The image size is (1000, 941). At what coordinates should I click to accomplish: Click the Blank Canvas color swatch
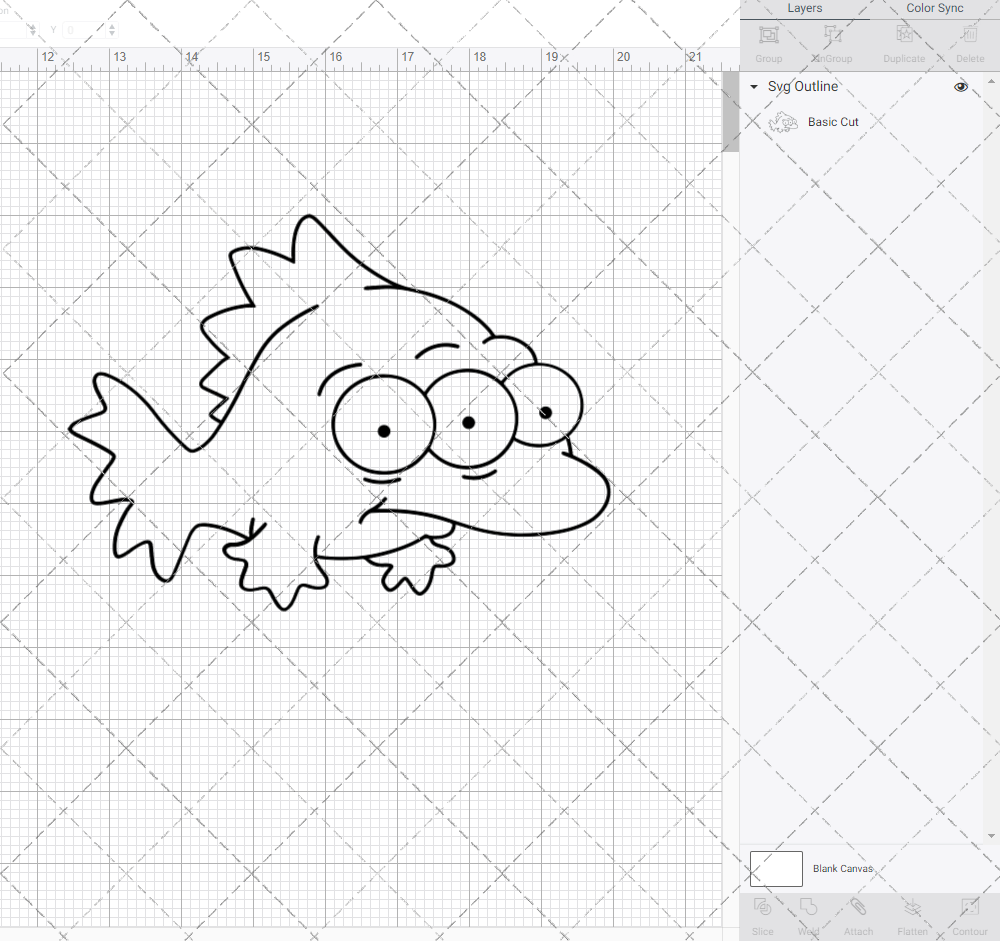776,868
